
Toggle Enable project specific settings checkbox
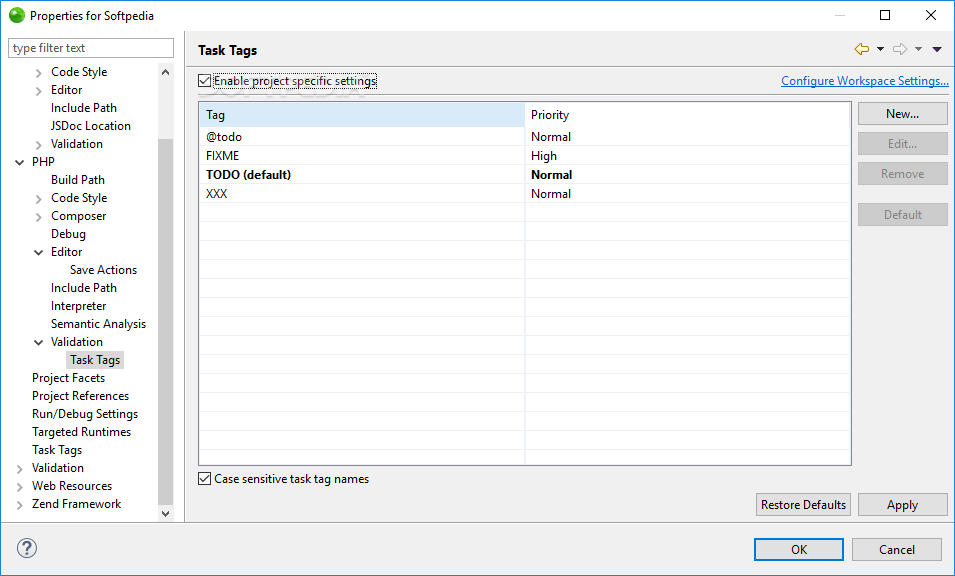tap(205, 81)
